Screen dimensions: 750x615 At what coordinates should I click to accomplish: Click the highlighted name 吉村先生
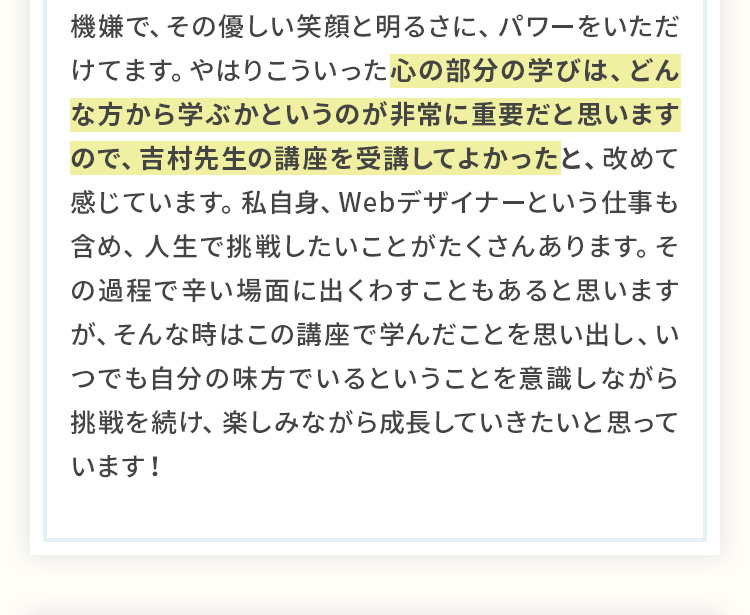[193, 159]
